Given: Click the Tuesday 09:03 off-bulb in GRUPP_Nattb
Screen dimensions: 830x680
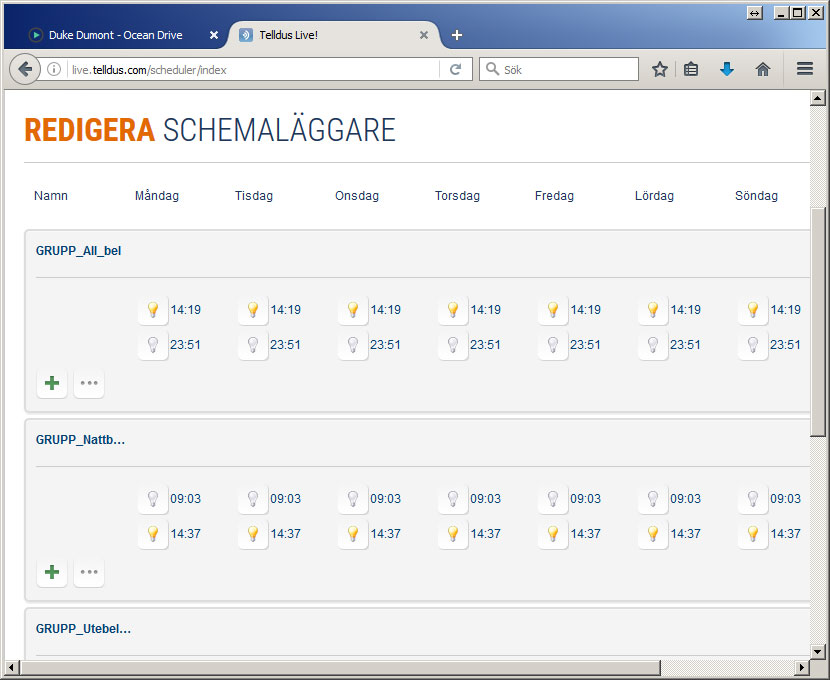Looking at the screenshot, I should pos(253,498).
